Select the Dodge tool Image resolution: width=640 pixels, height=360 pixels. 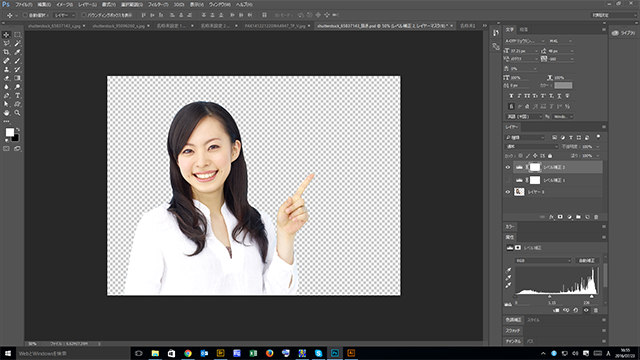[x=17, y=87]
